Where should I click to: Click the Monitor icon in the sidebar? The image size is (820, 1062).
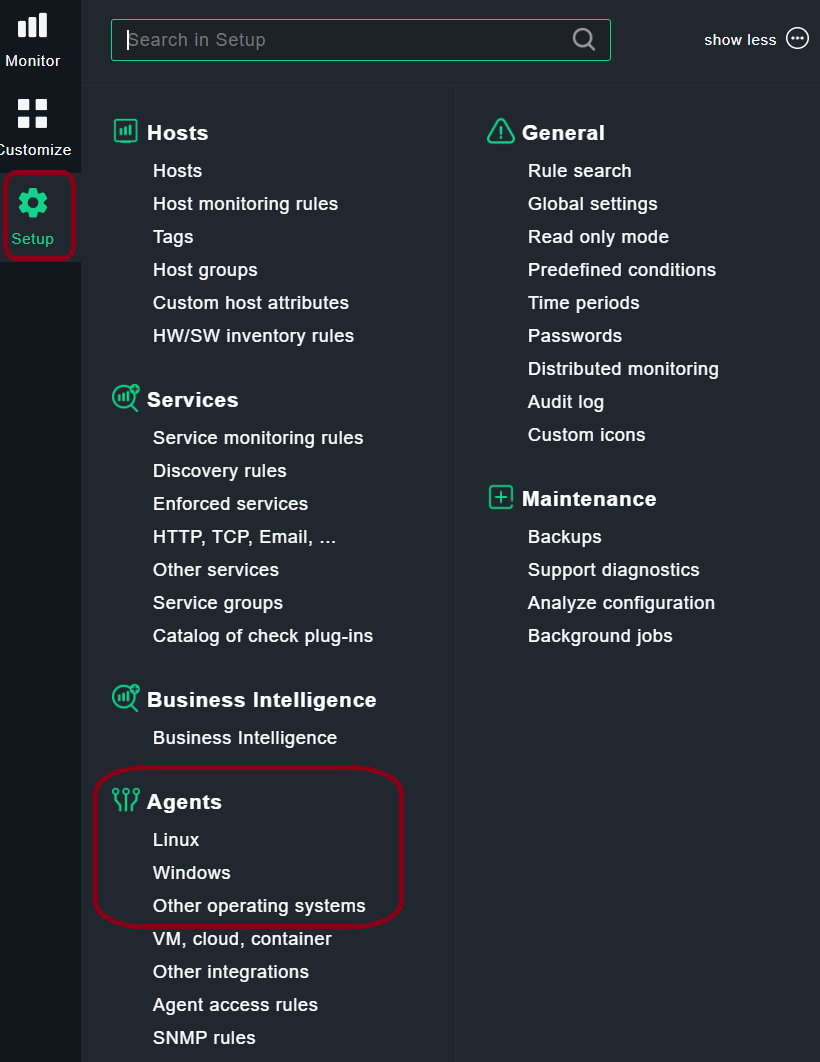pos(31,32)
